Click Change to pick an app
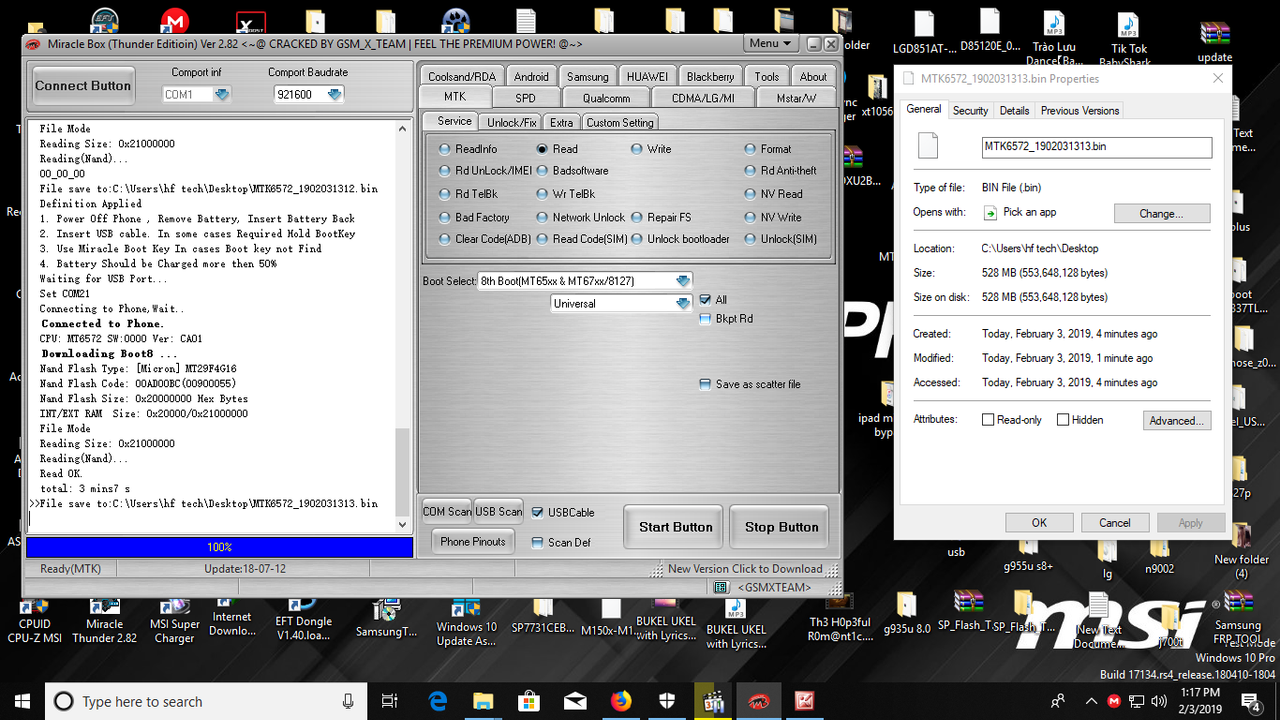This screenshot has width=1280, height=720. 1162,211
